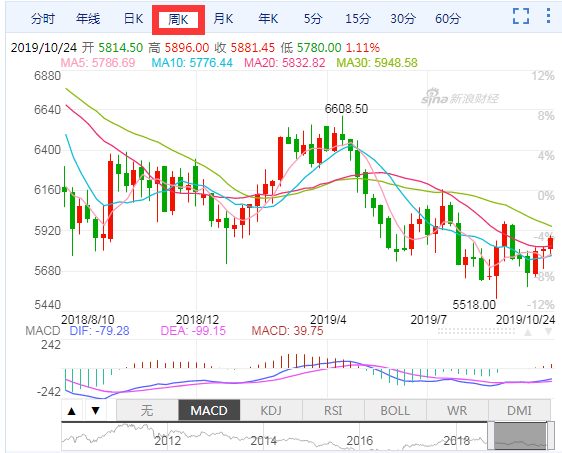Switch to the 分时 chart tab

(x=43, y=19)
